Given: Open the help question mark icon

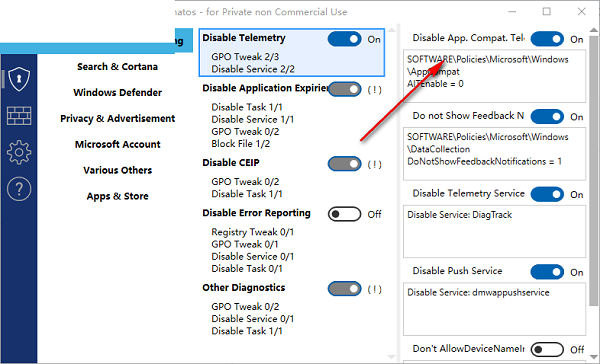Looking at the screenshot, I should (19, 189).
